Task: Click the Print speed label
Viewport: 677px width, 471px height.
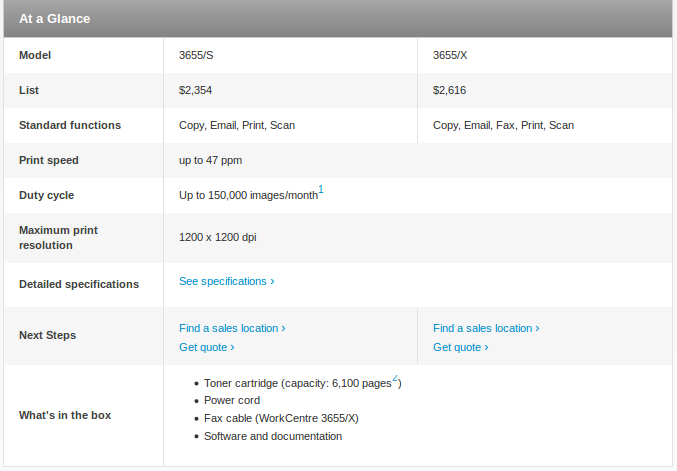Action: [49, 161]
